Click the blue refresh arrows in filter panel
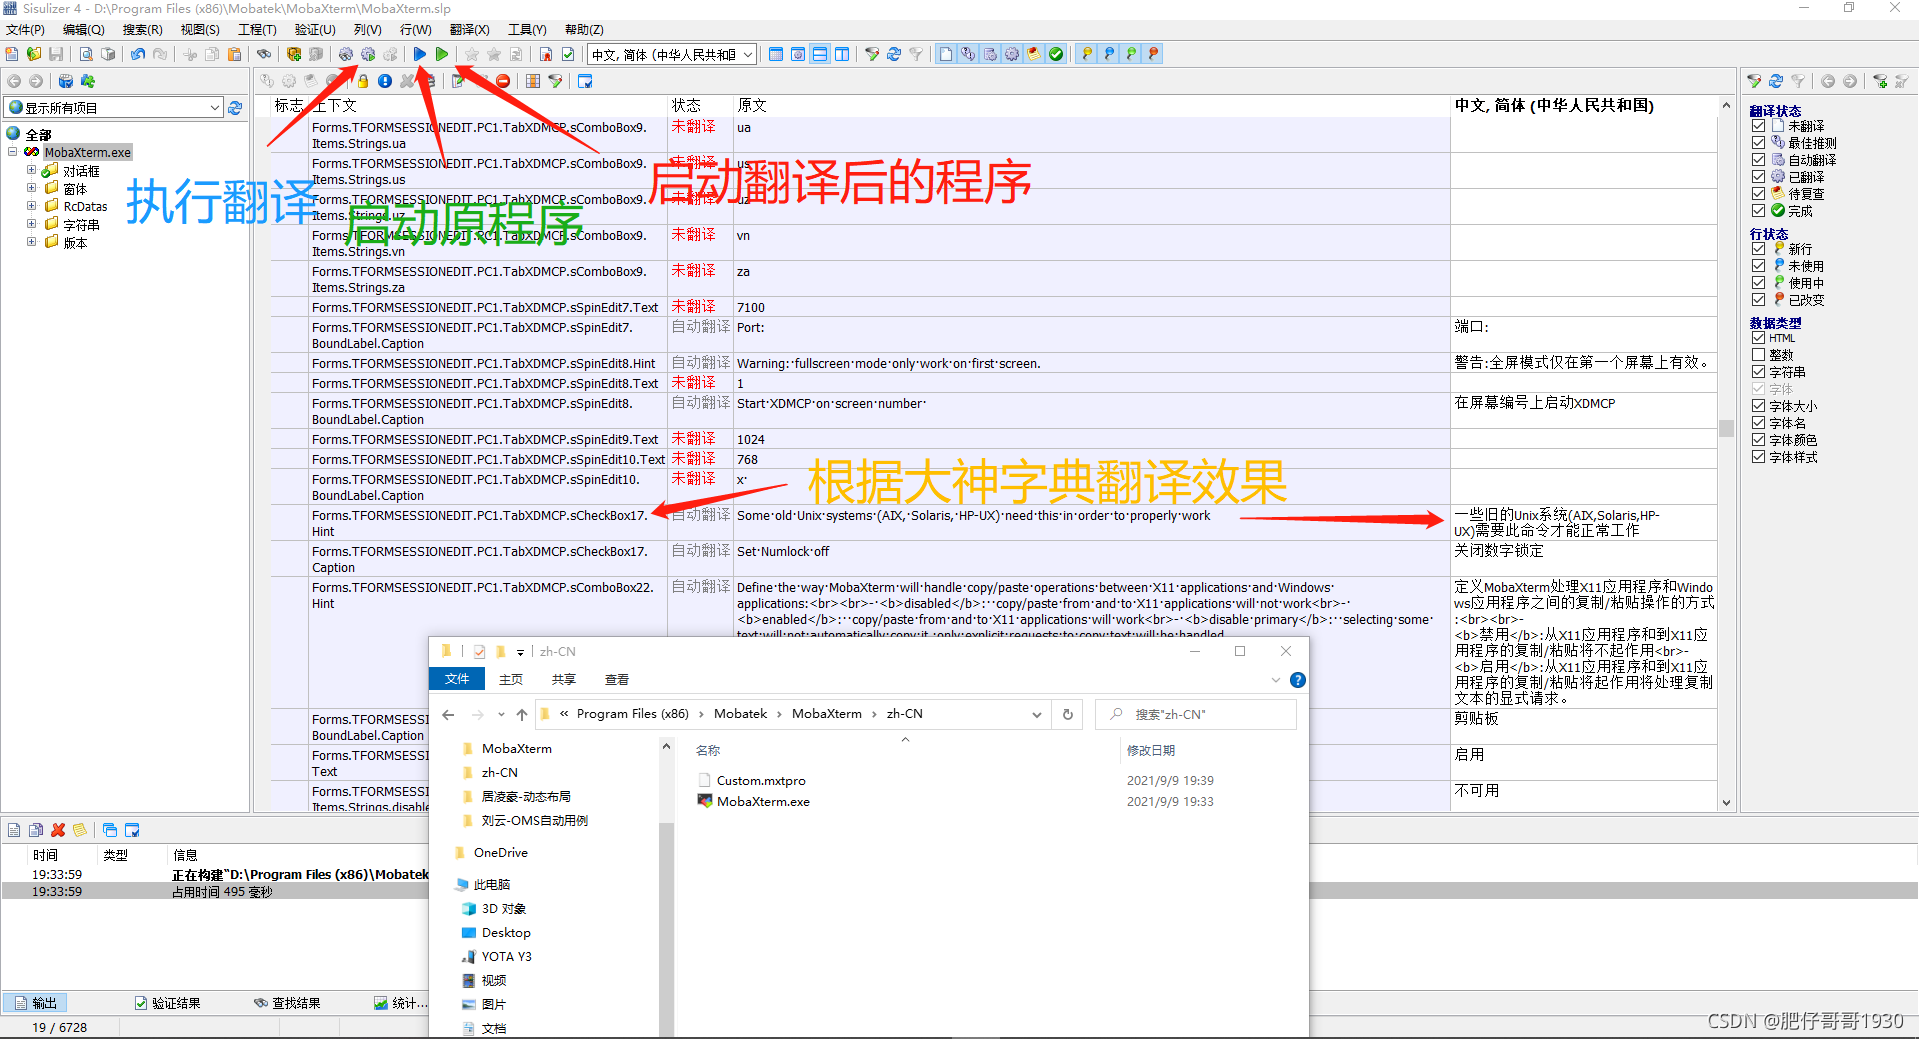The height and width of the screenshot is (1039, 1919). pos(1776,81)
